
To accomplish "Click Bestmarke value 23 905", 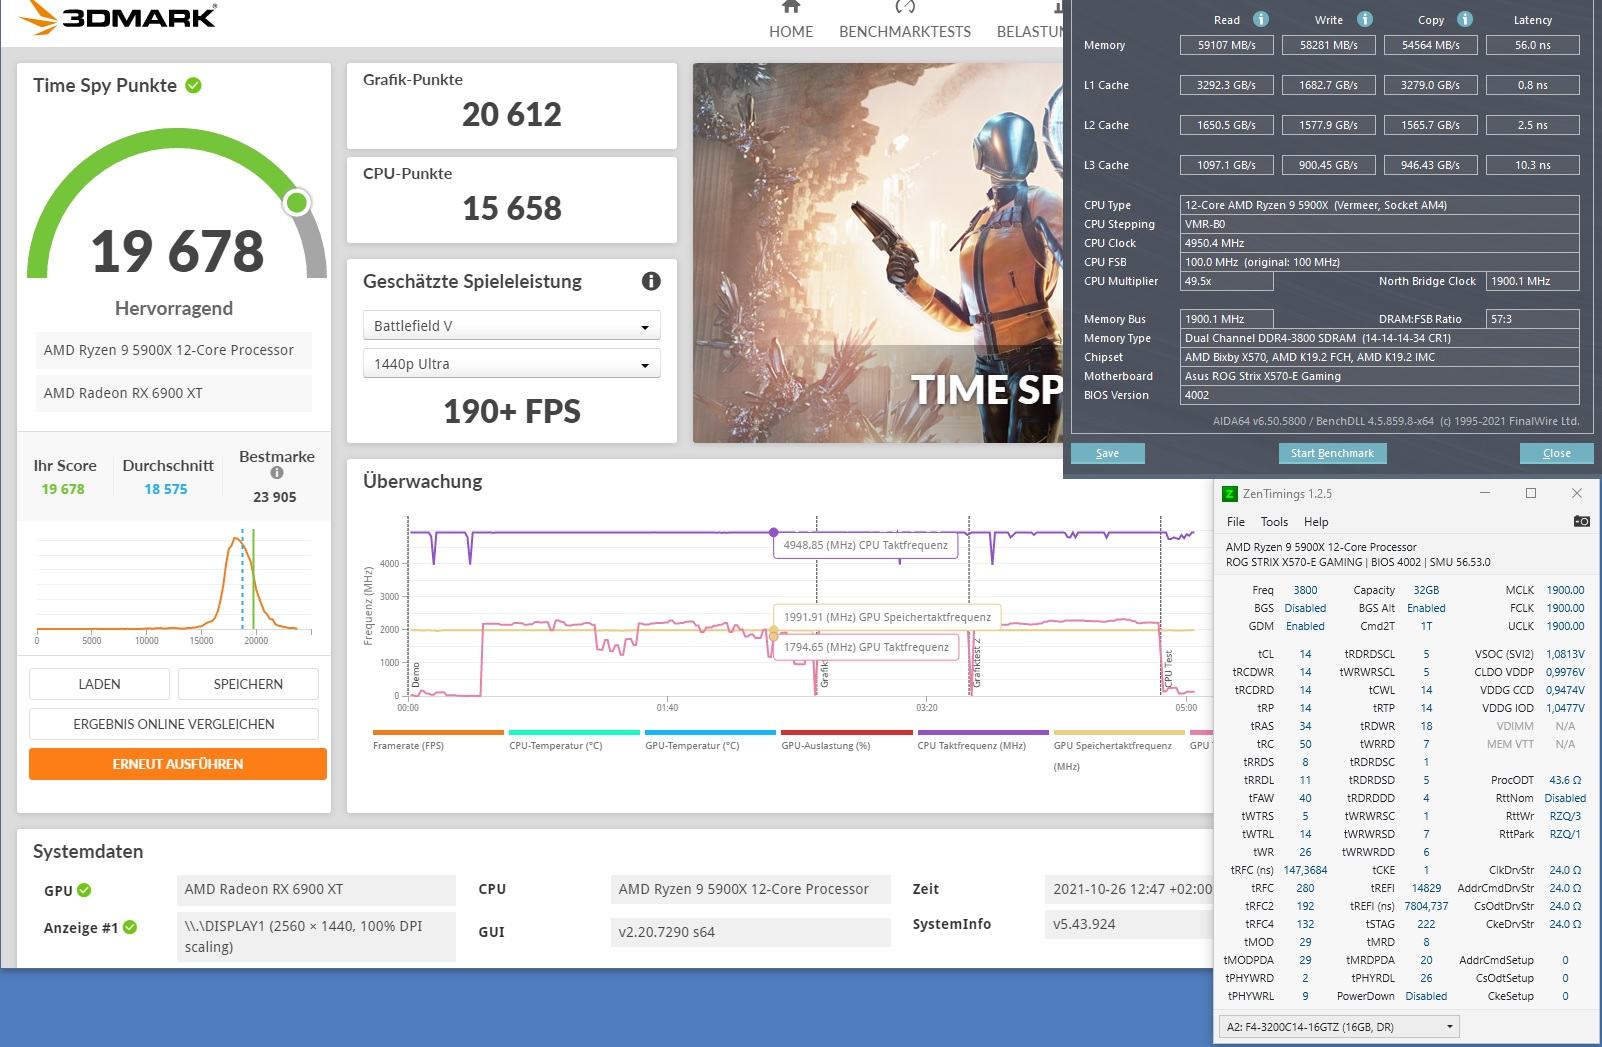I will tap(275, 497).
